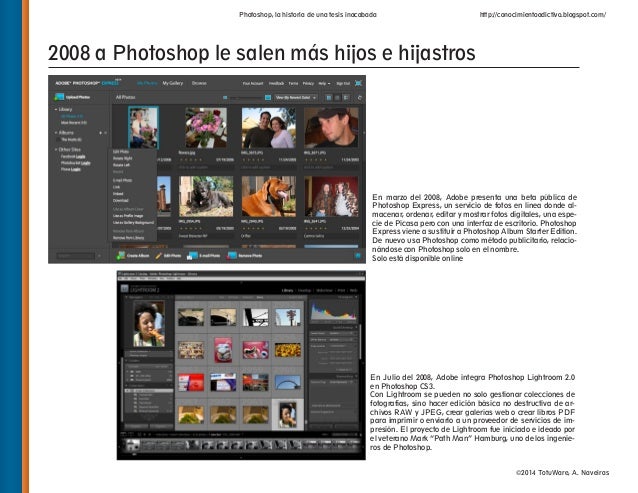Click the Lightroom 2 logo badge
Image resolution: width=638 pixels, height=493 pixels.
point(125,289)
